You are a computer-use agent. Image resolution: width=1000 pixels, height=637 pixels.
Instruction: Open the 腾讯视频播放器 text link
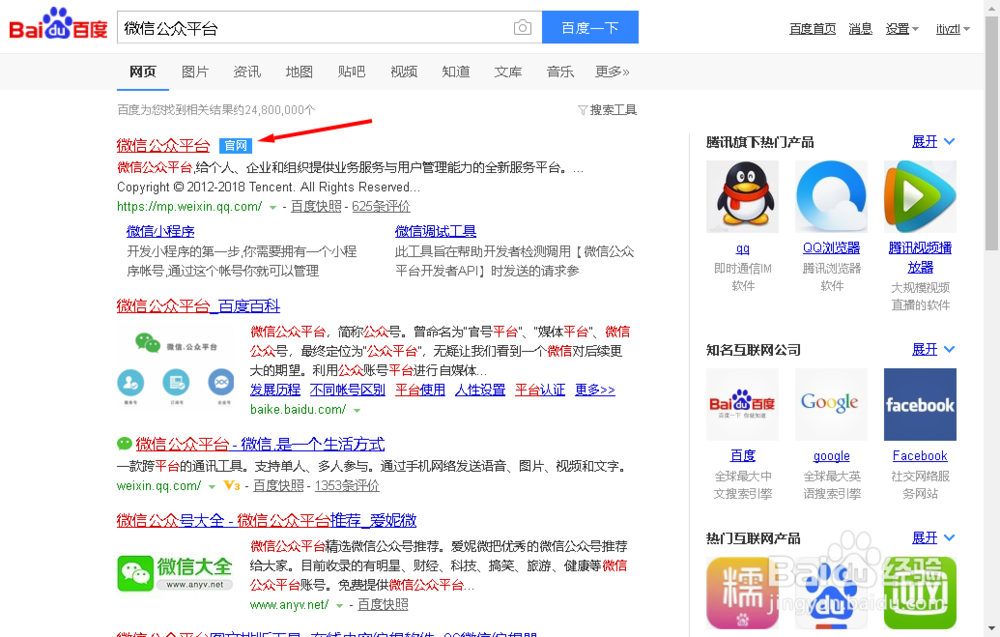pyautogui.click(x=920, y=258)
